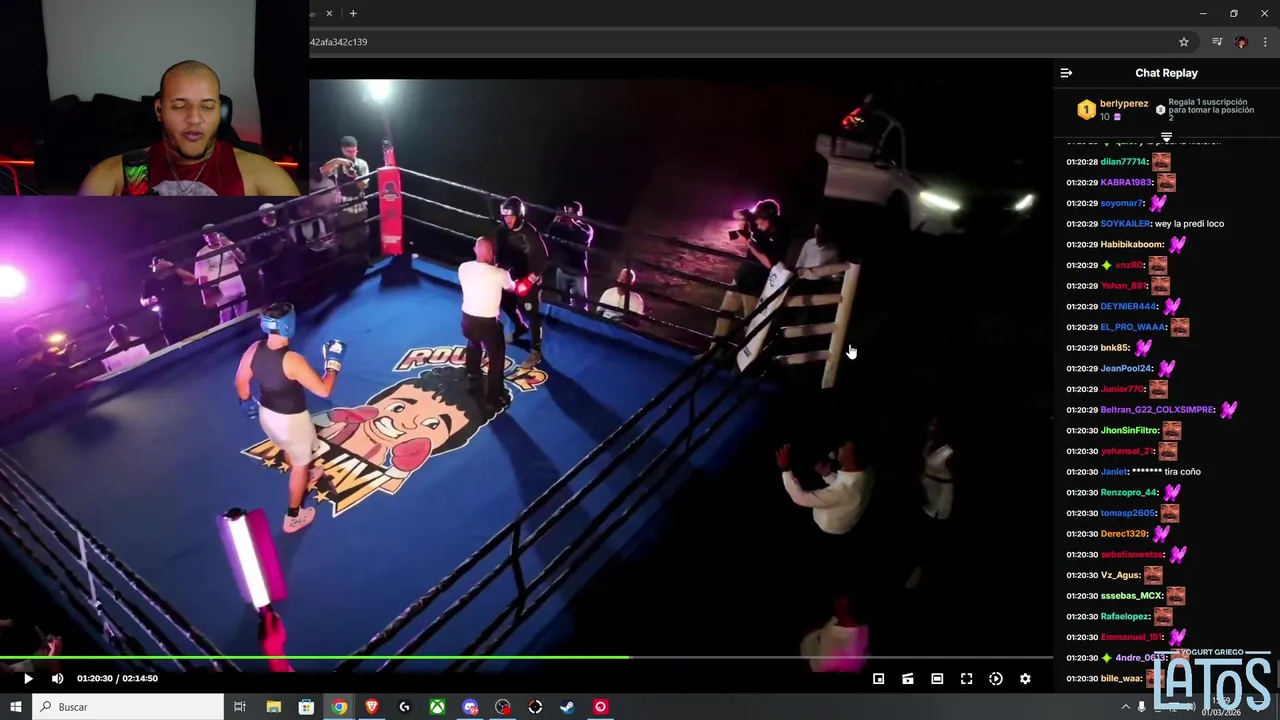Seek on the green video progress bar
Image resolution: width=1280 pixels, height=720 pixels.
click(x=526, y=657)
